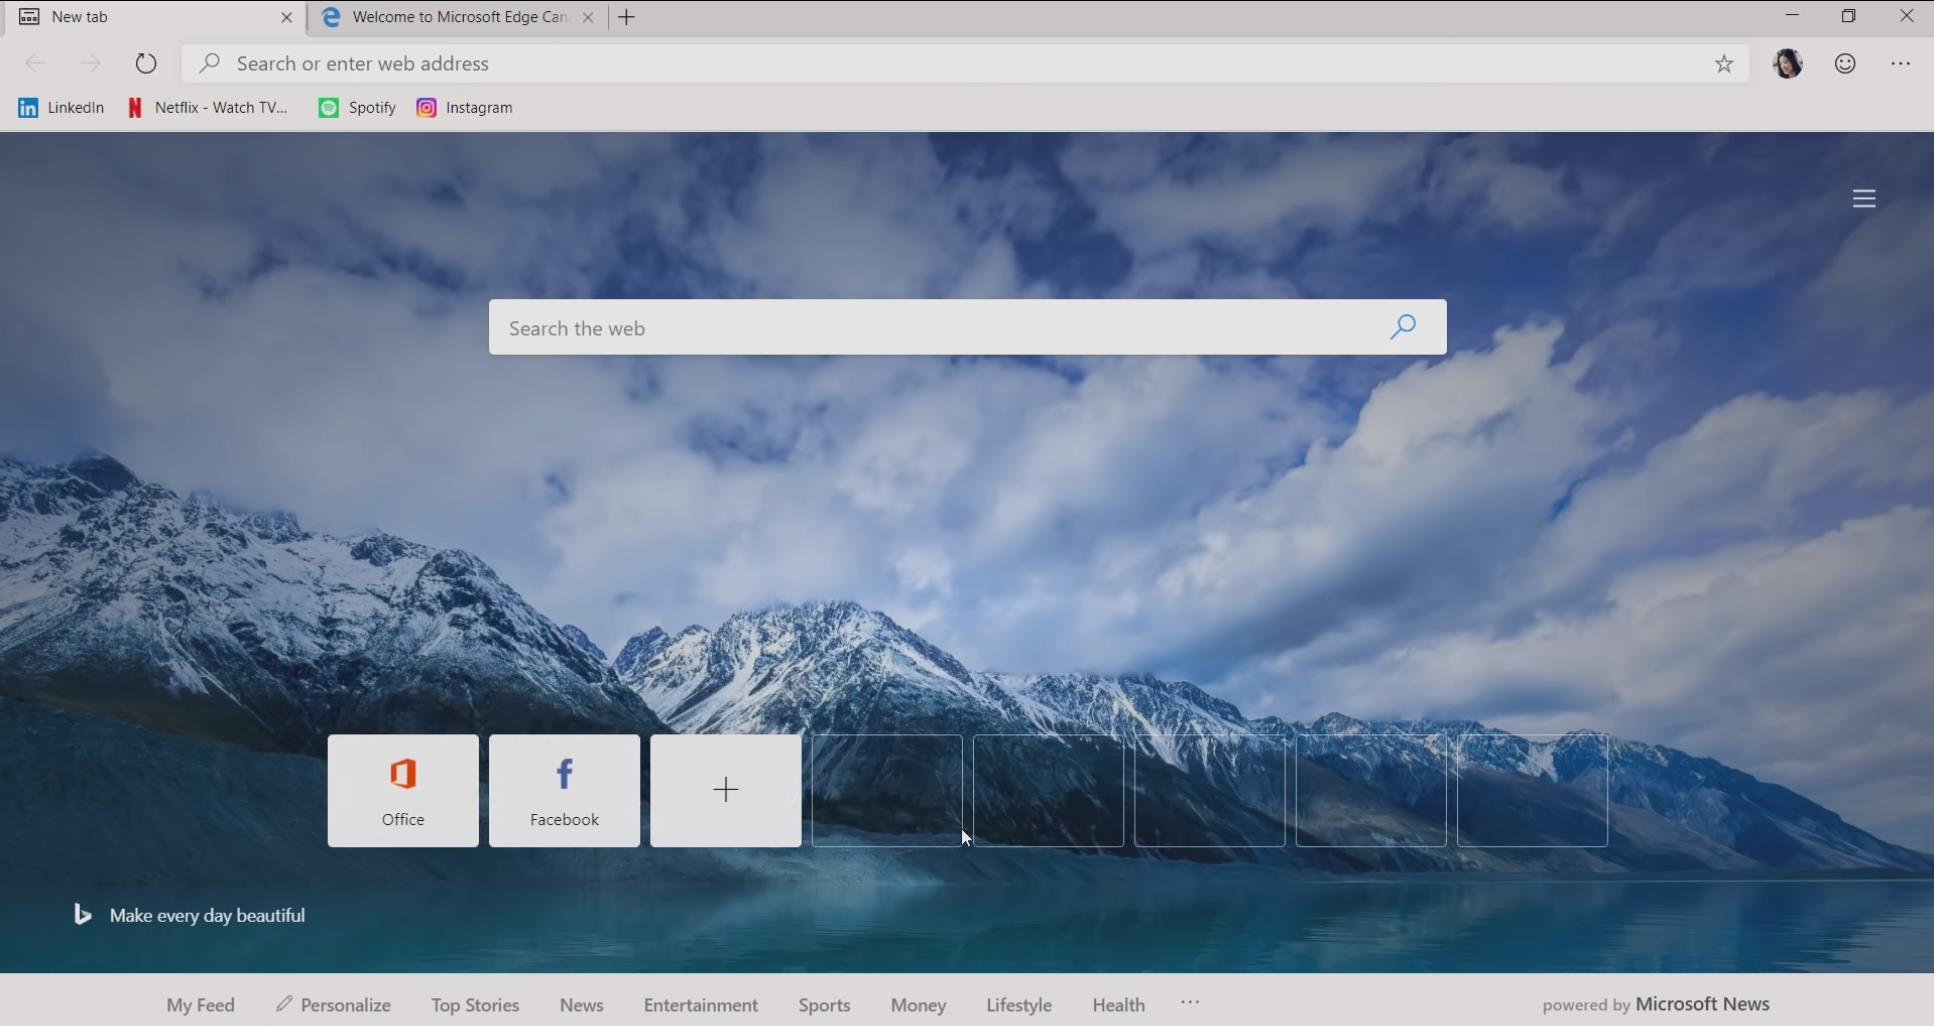Close the Welcome to Microsoft Edge tab
The image size is (1934, 1026).
[588, 17]
